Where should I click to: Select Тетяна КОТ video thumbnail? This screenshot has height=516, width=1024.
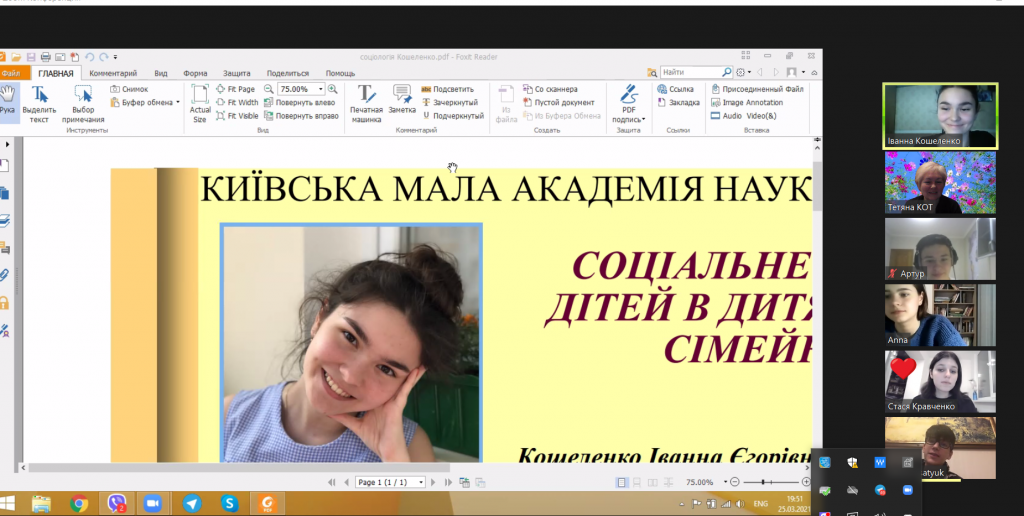(x=940, y=182)
